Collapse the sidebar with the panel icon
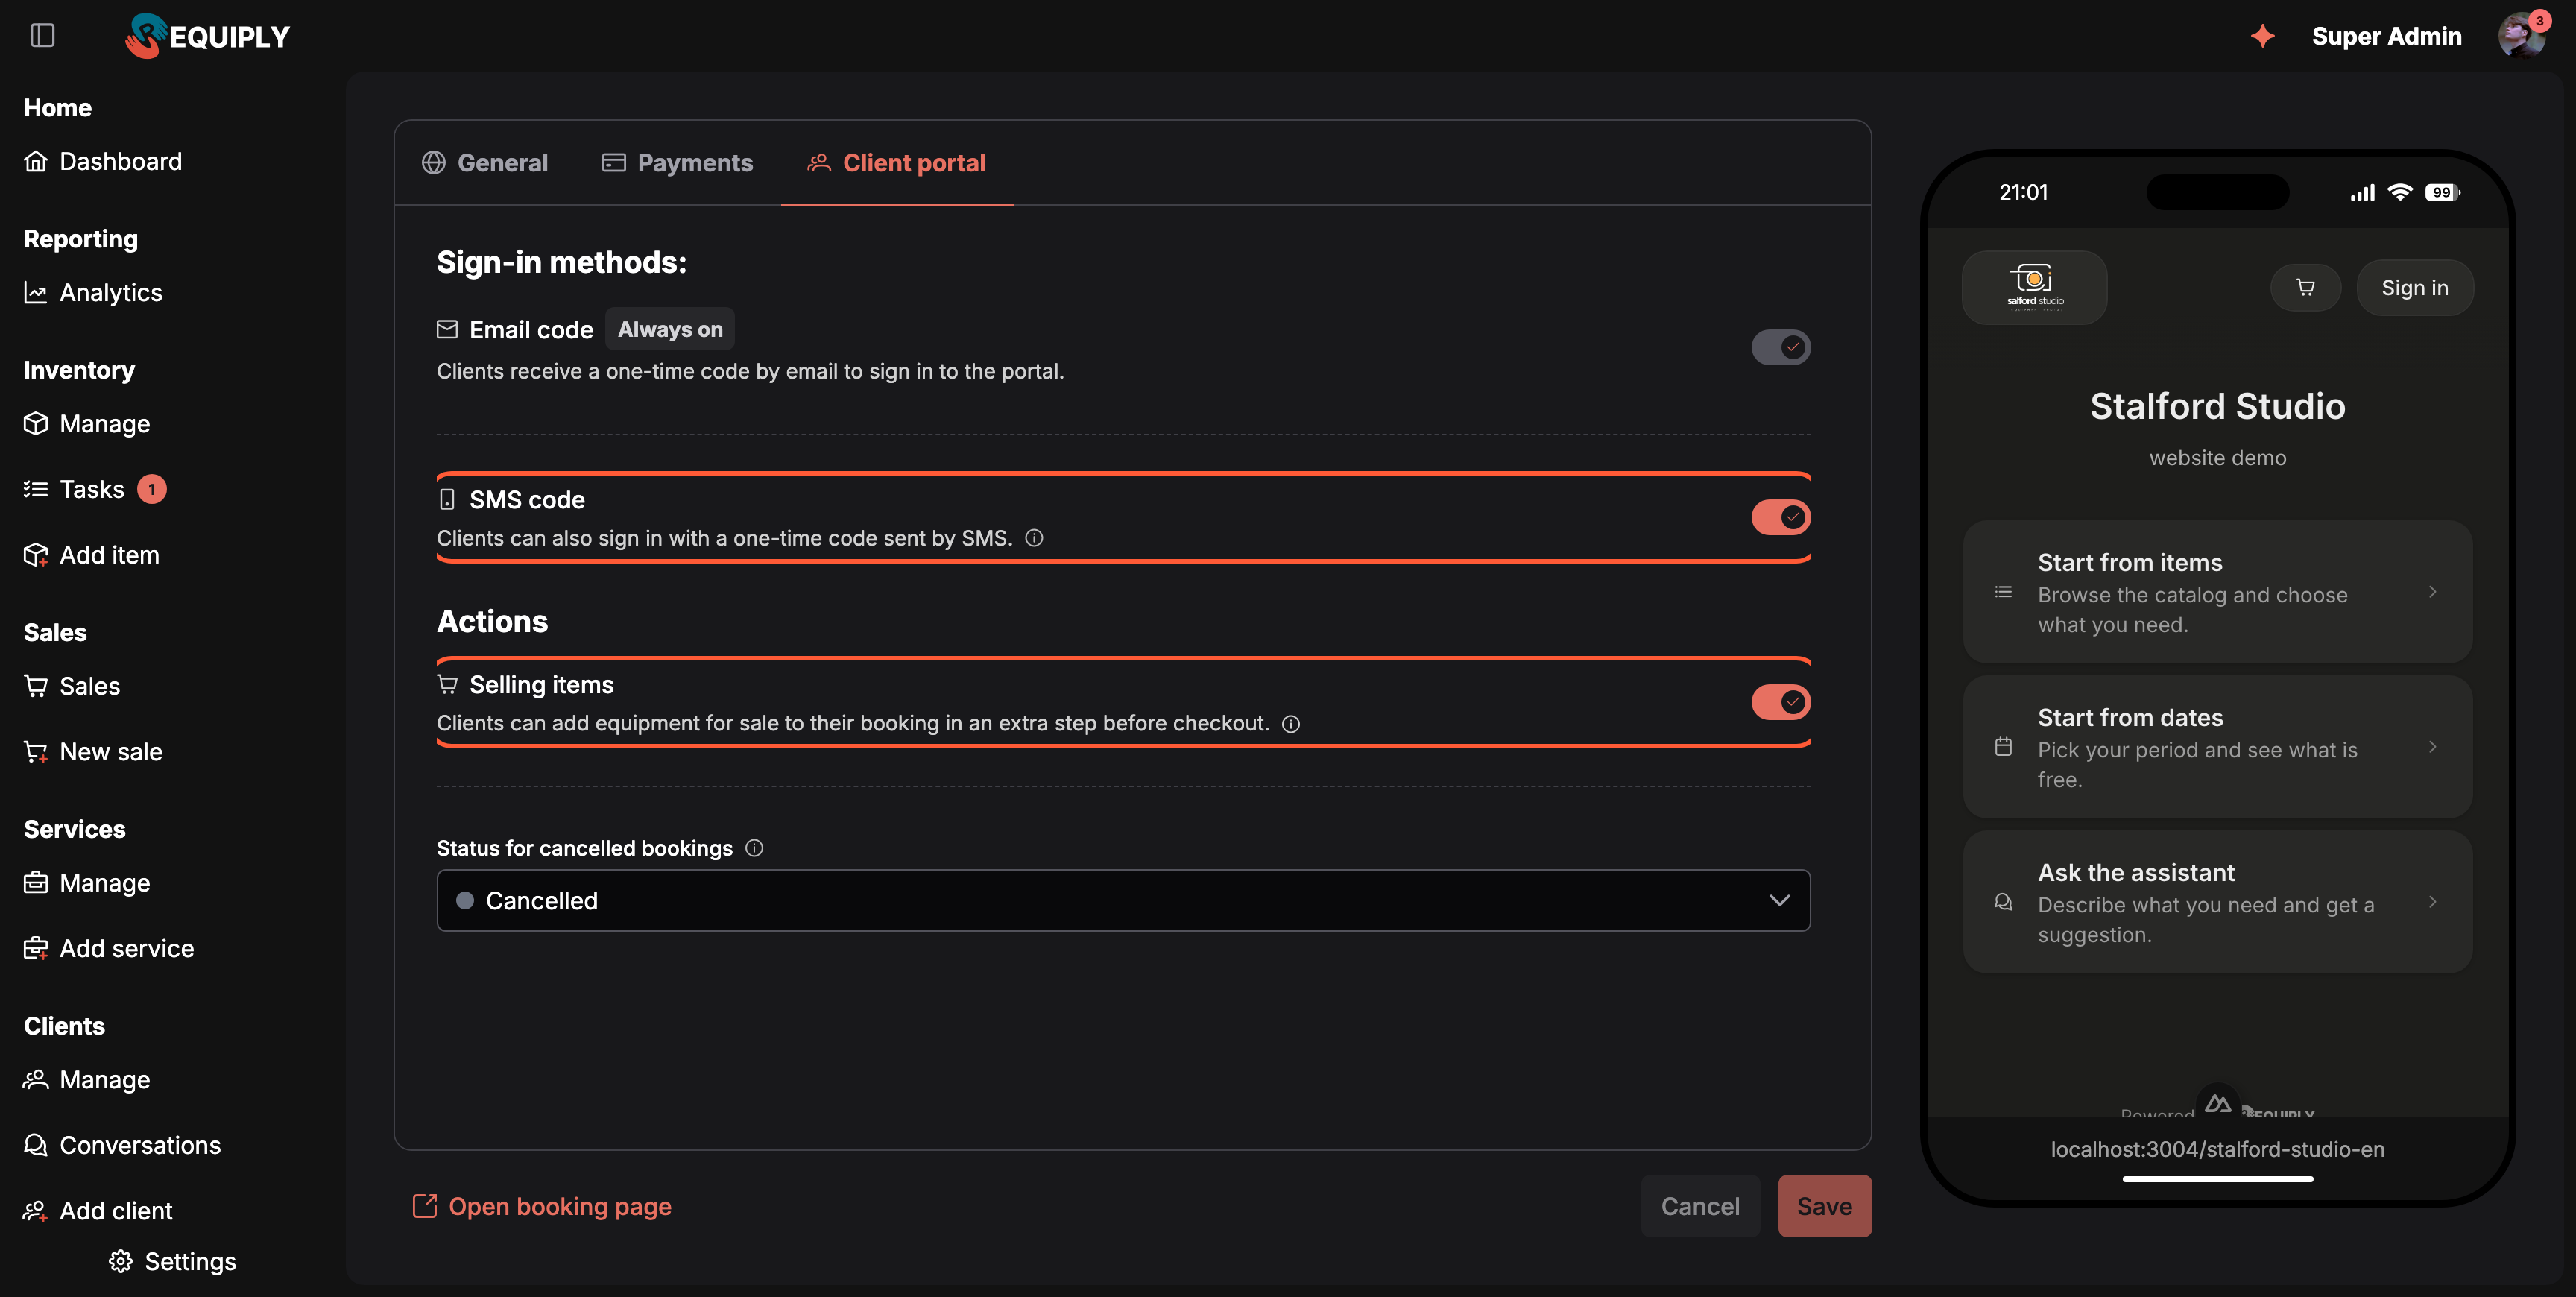The width and height of the screenshot is (2576, 1297). click(42, 36)
